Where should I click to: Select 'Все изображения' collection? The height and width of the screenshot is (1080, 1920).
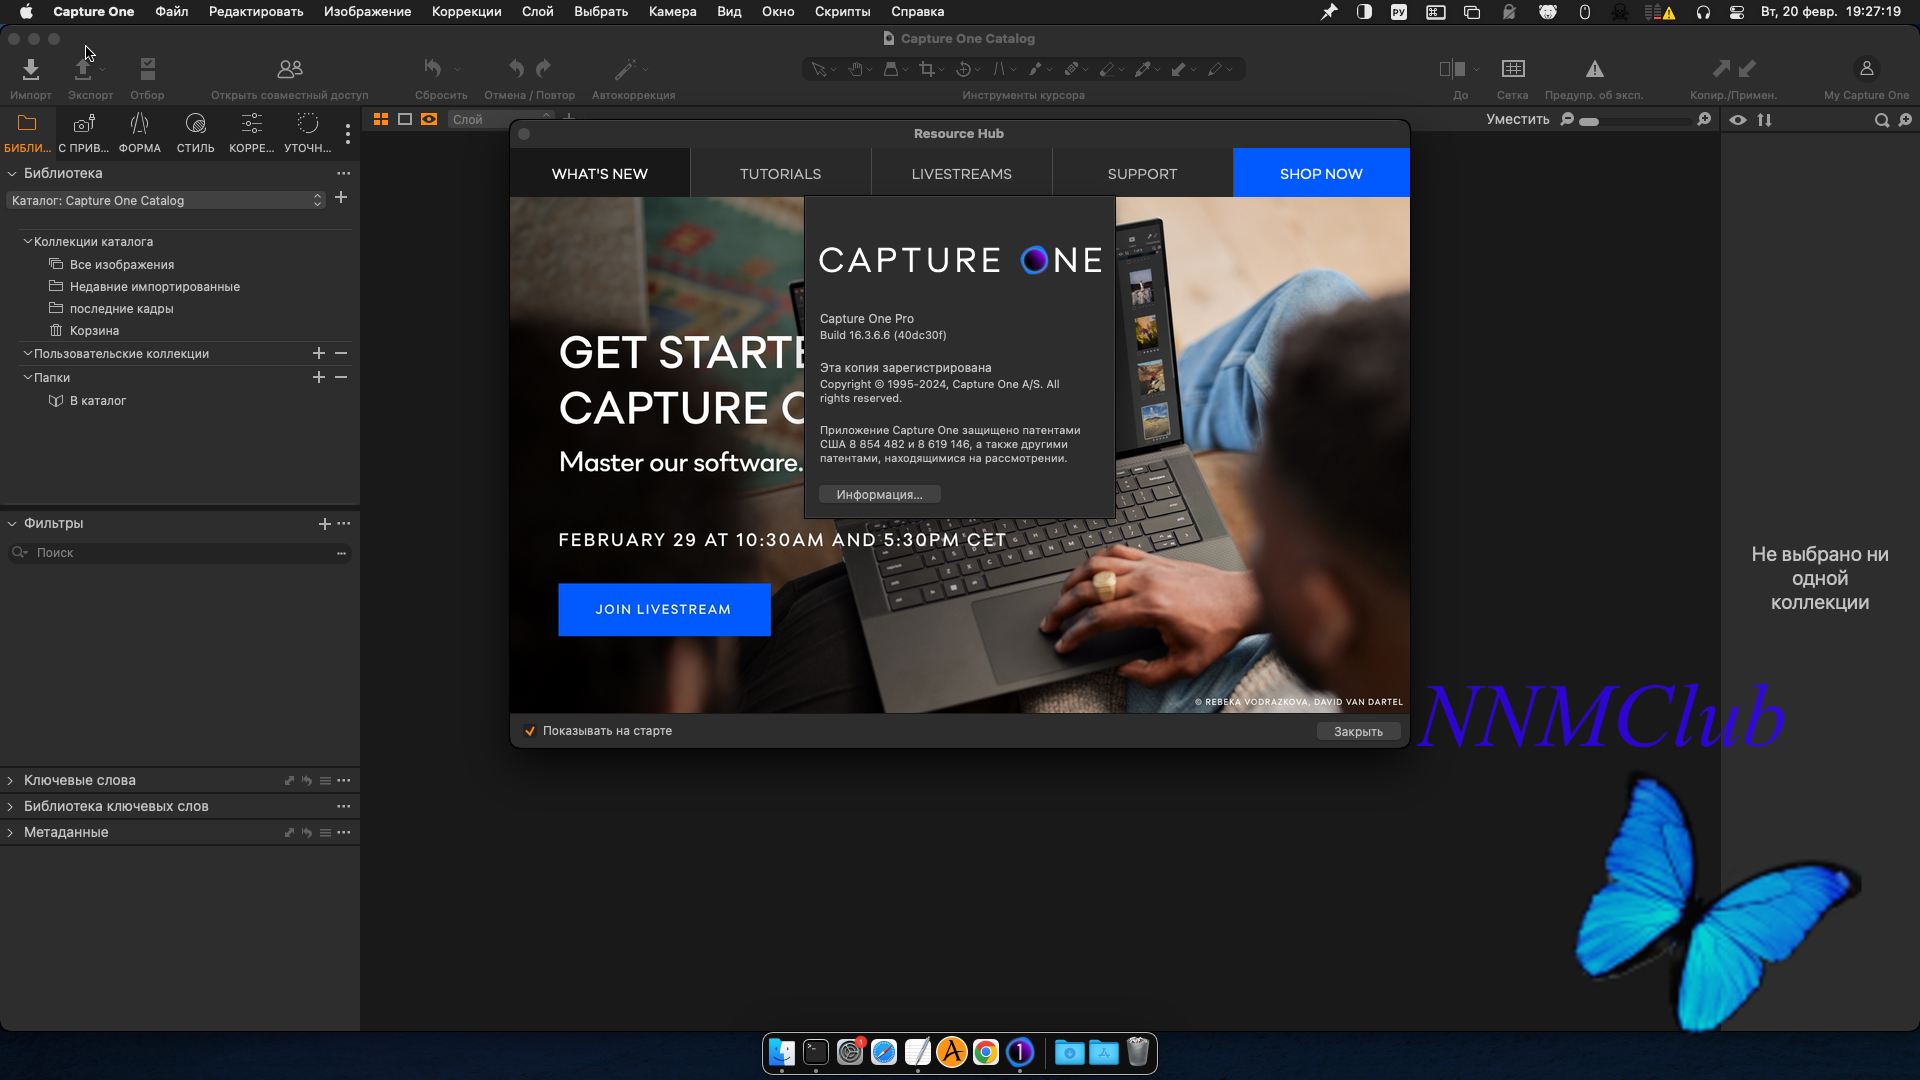click(x=122, y=265)
